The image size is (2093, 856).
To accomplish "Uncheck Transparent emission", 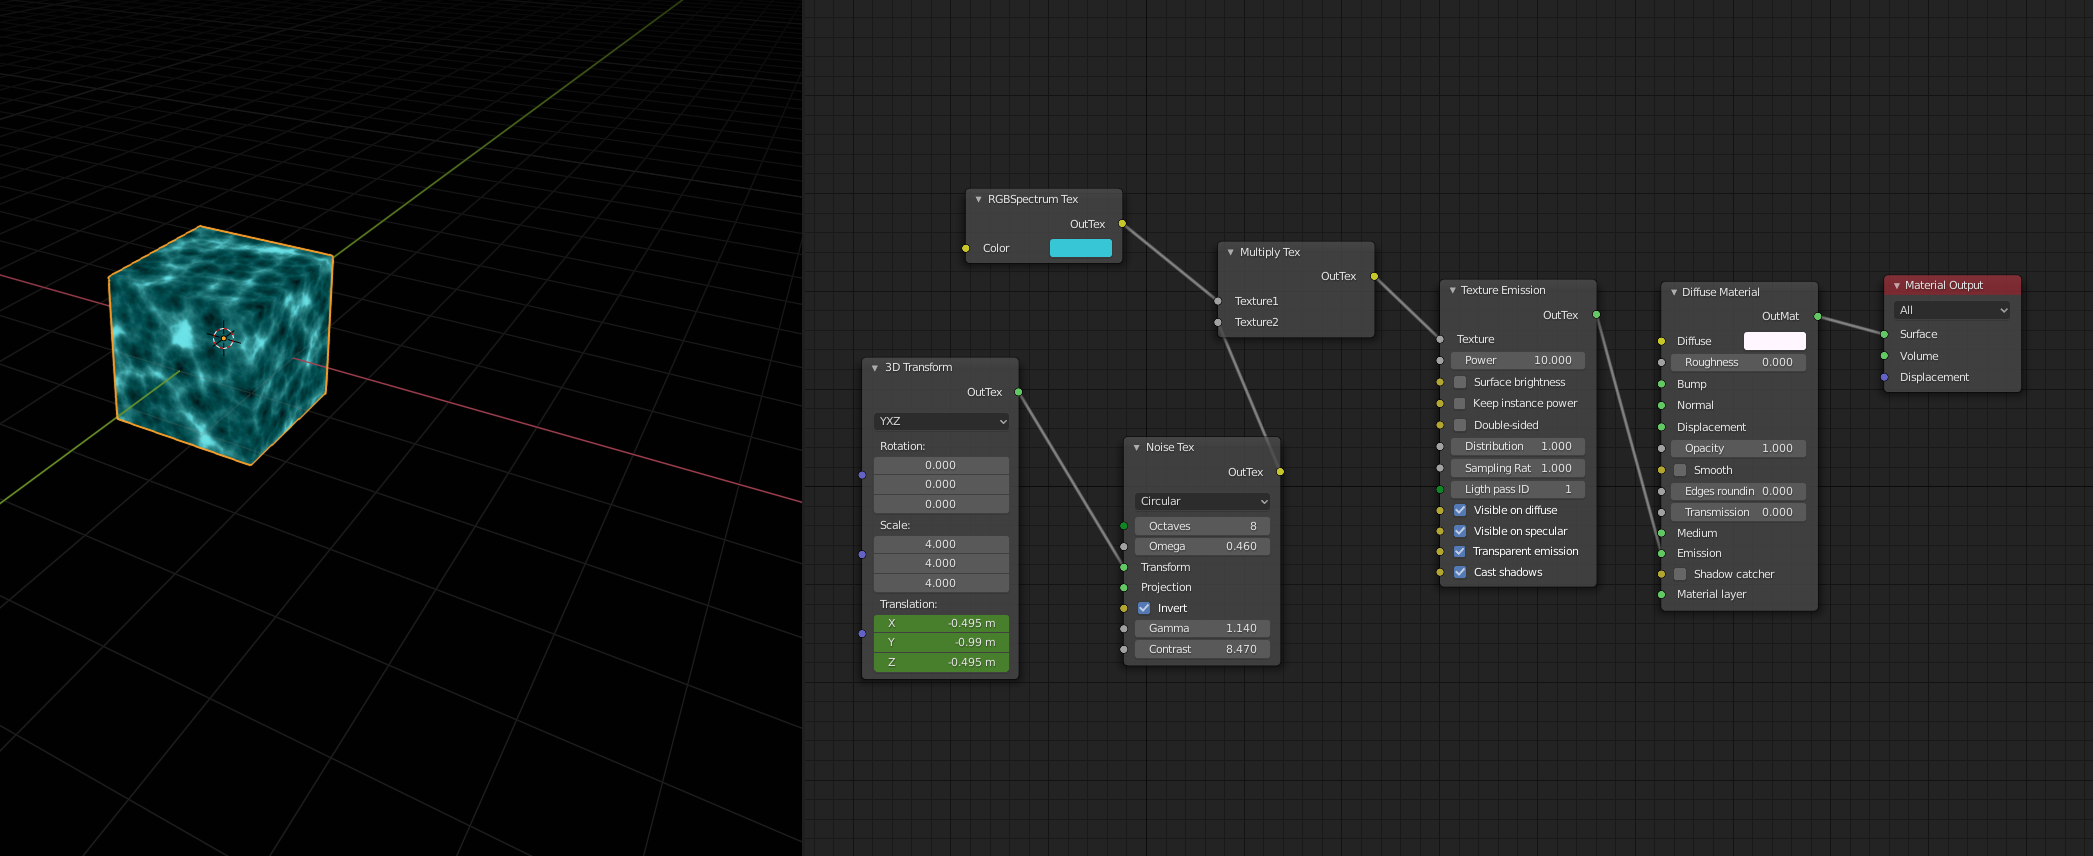I will (x=1460, y=551).
